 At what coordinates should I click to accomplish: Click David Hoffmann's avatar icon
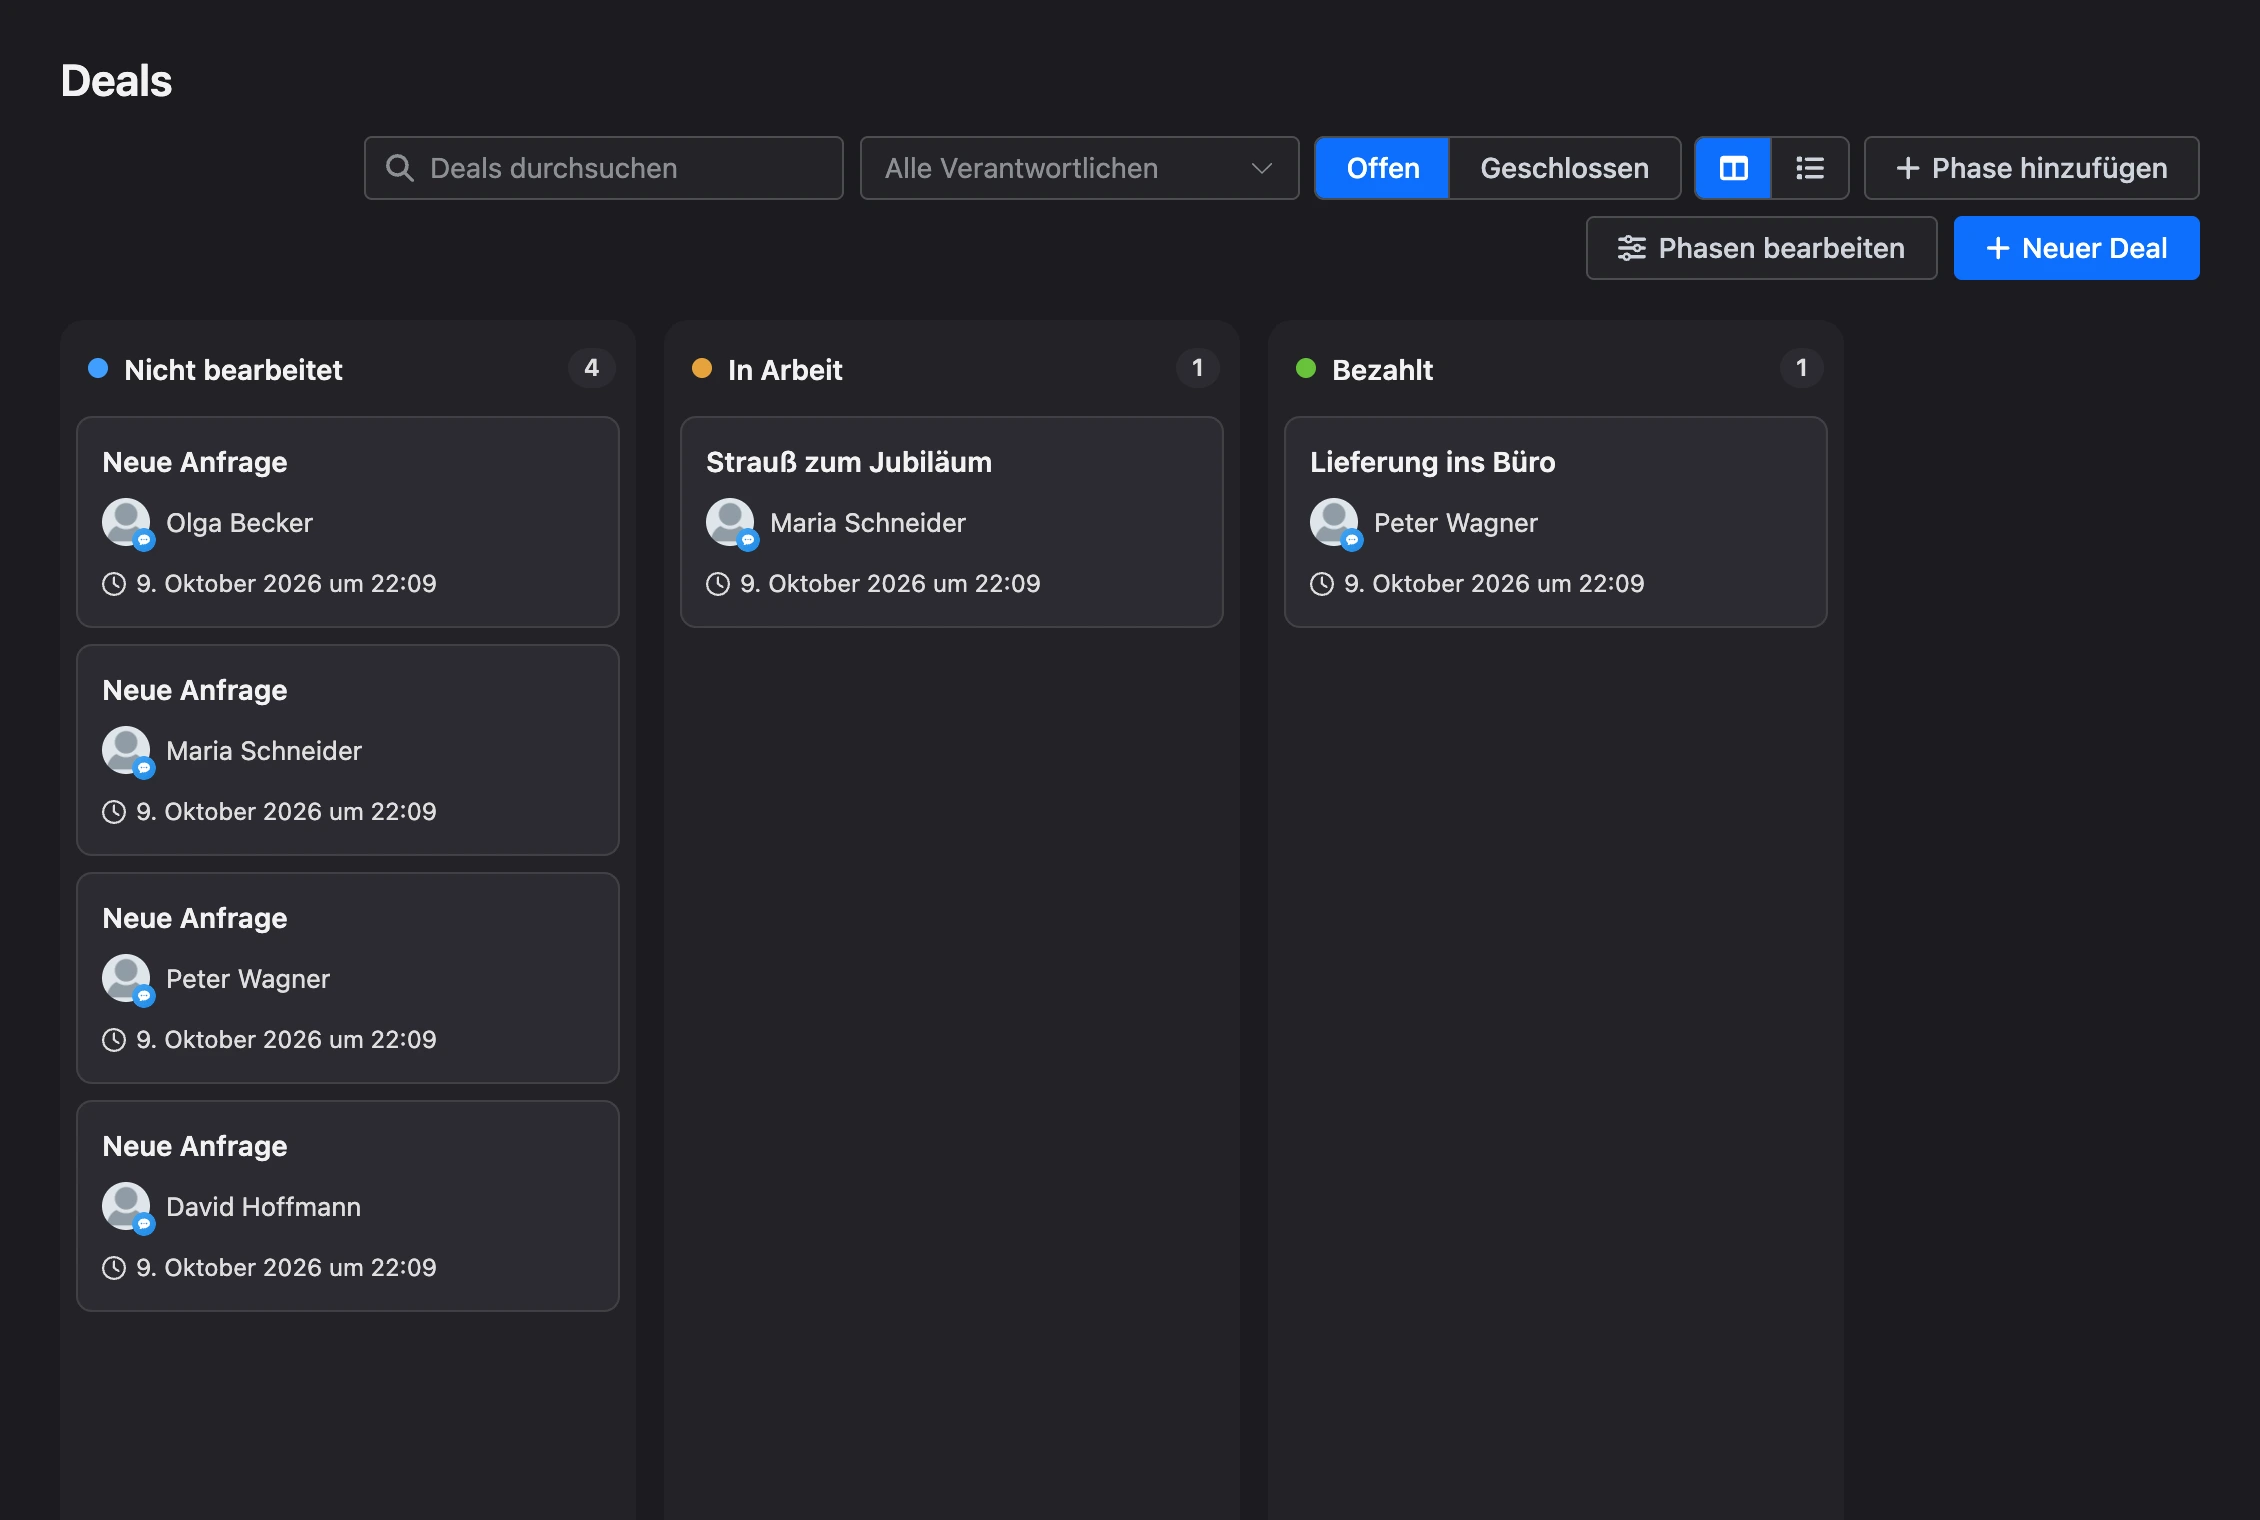coord(127,1206)
